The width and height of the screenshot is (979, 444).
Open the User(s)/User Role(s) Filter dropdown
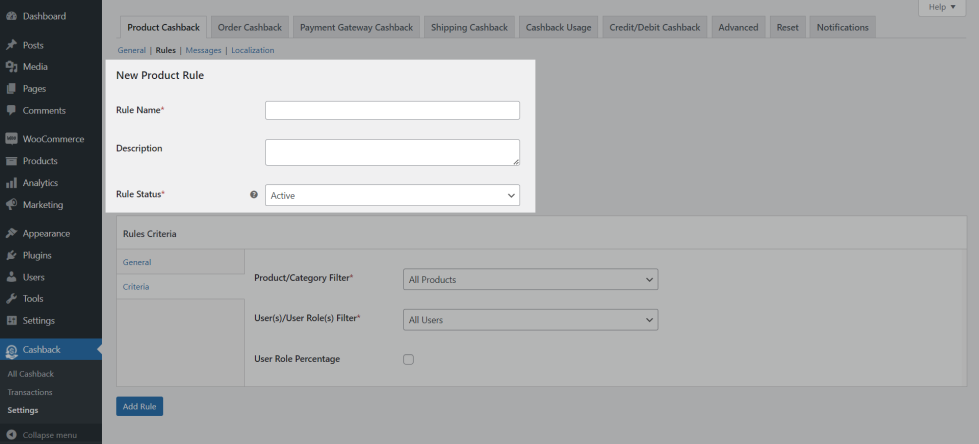pos(530,320)
